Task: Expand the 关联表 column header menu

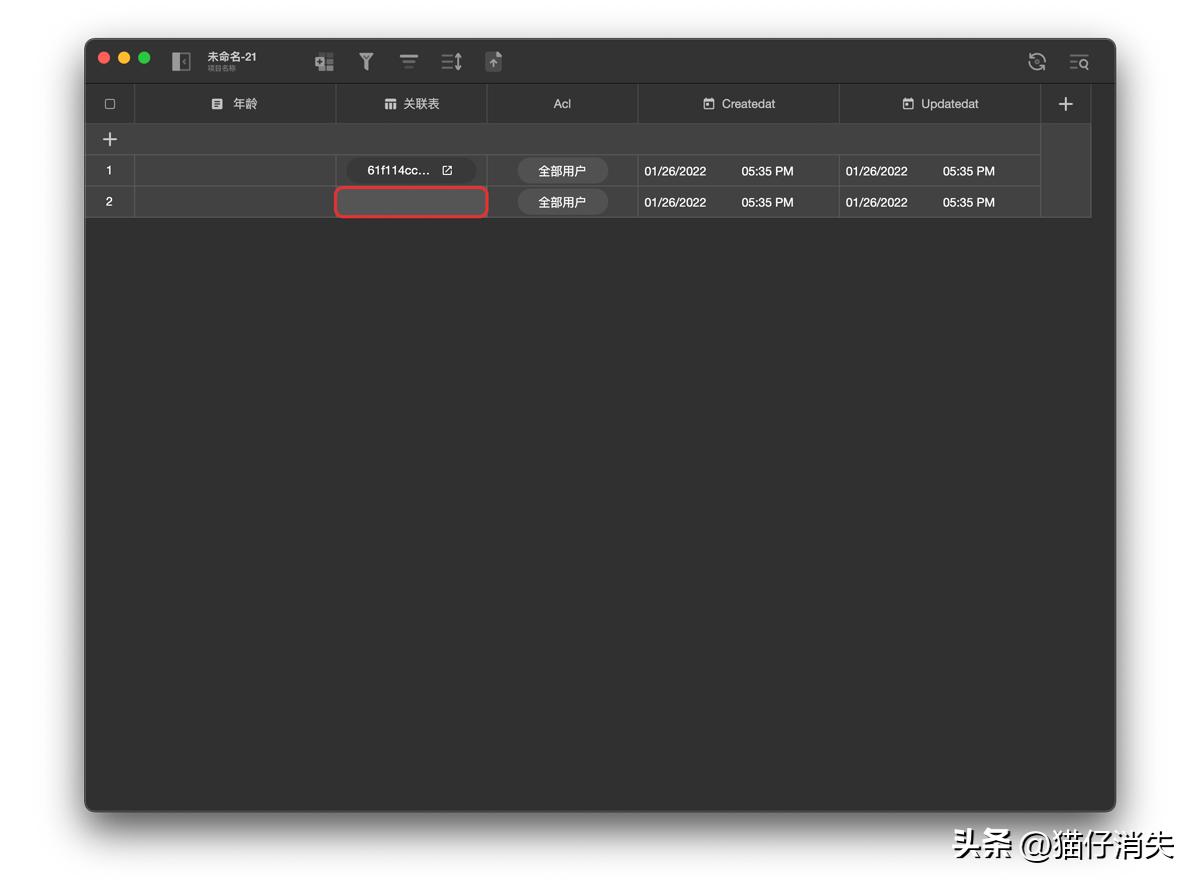Action: click(411, 103)
